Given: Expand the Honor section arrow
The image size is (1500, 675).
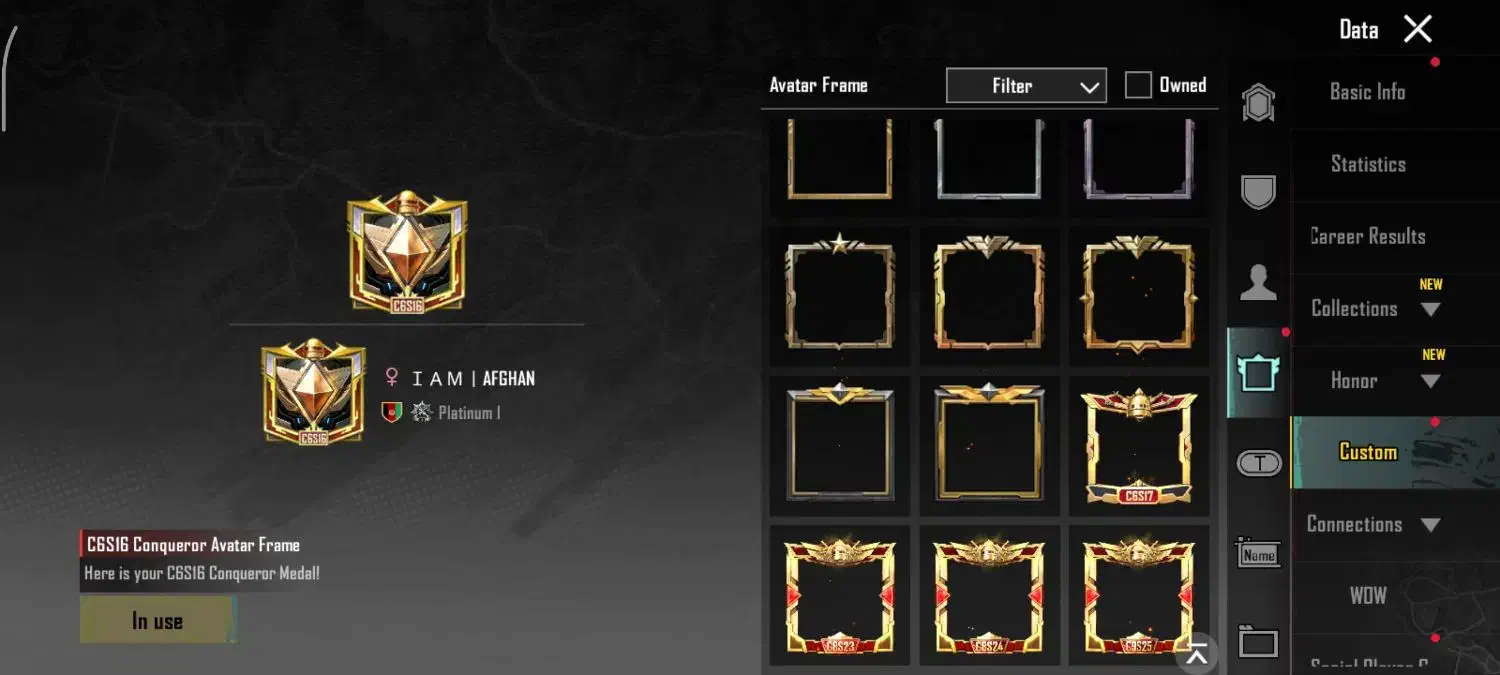Looking at the screenshot, I should pyautogui.click(x=1430, y=381).
